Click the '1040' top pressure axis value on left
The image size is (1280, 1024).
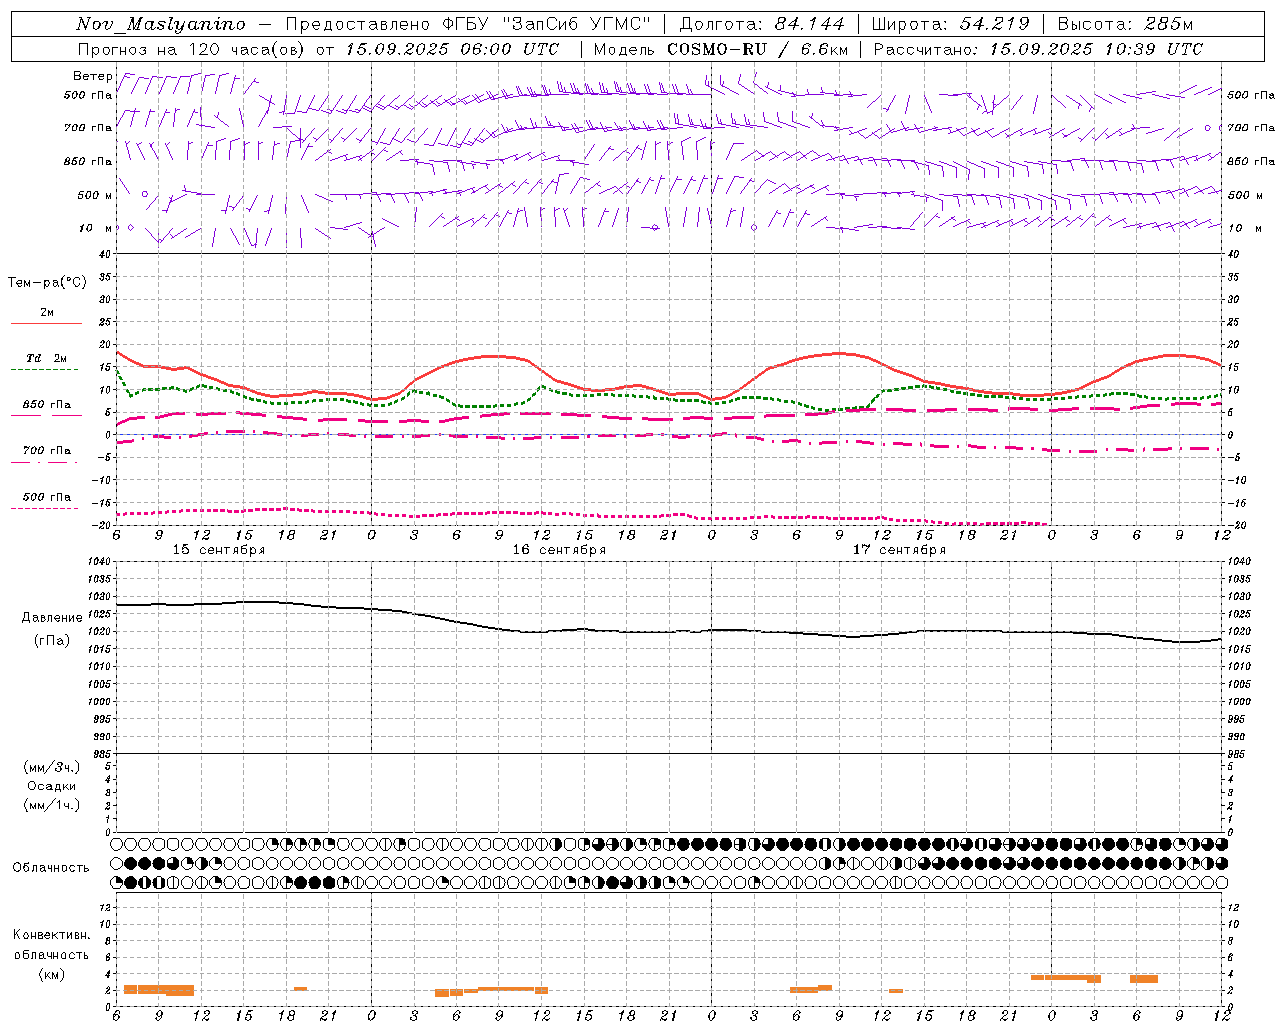coord(98,562)
